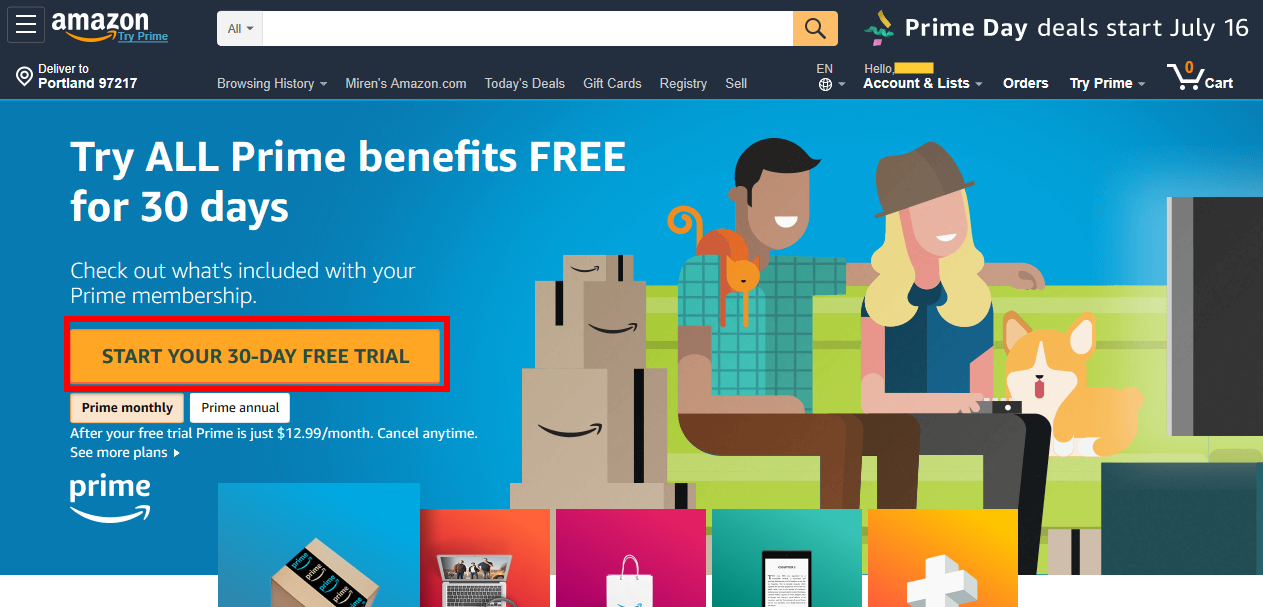
Task: Open the Kindle e-reader tile
Action: [787, 558]
